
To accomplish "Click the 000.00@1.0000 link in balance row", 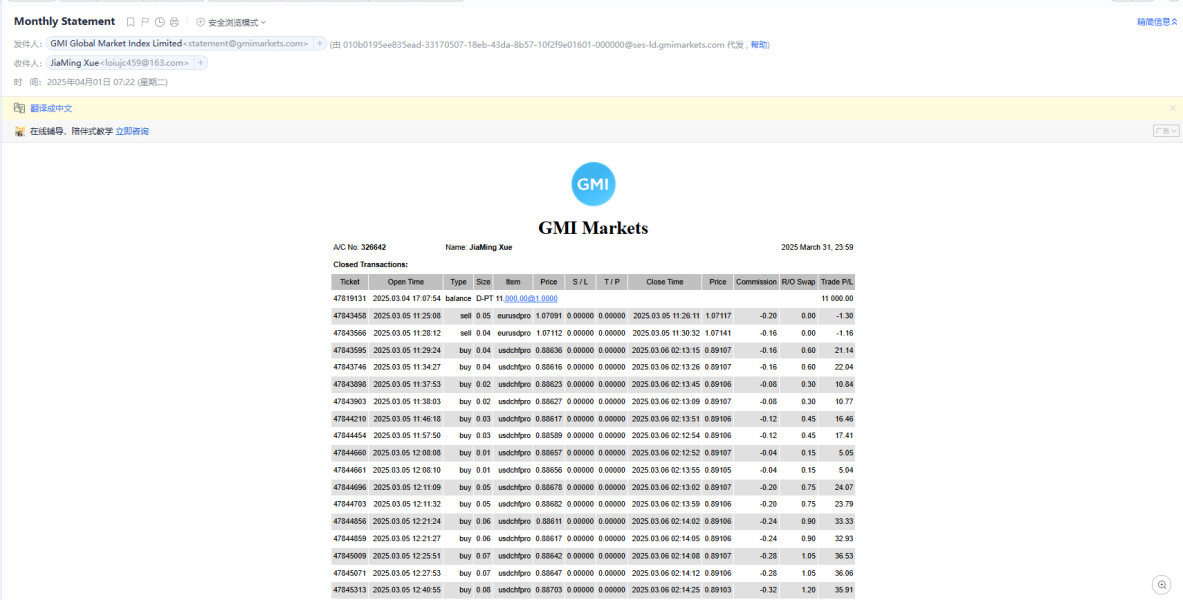I will (x=531, y=299).
